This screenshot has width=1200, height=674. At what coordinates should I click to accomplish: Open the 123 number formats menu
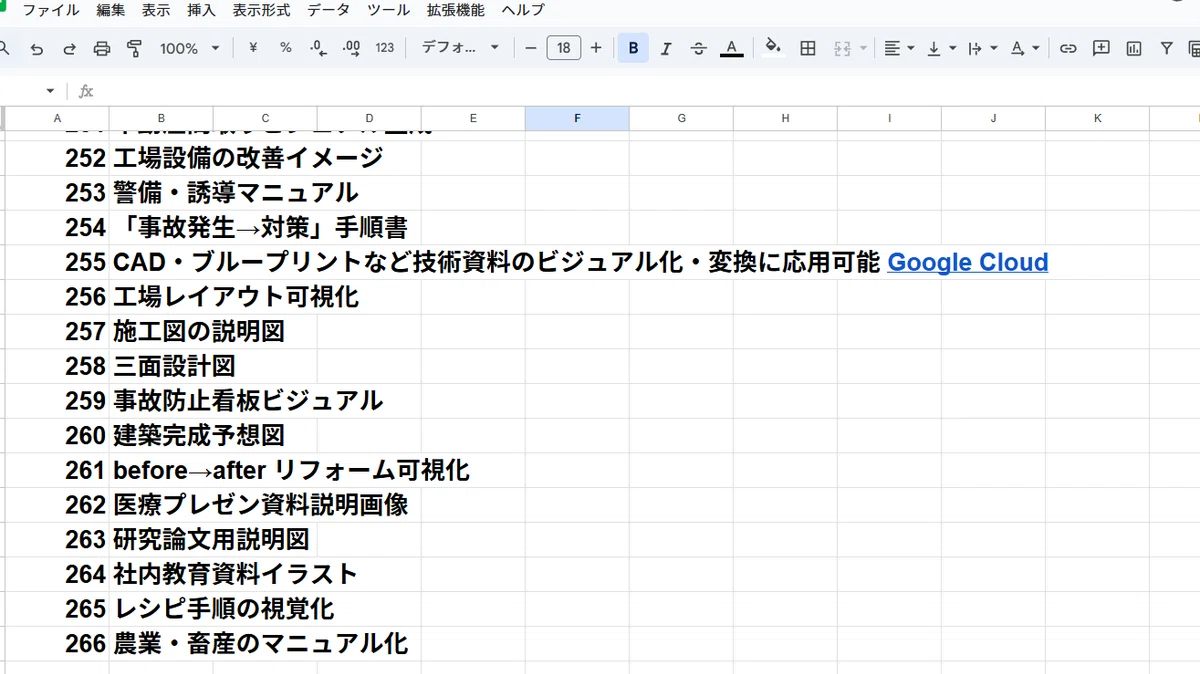pyautogui.click(x=385, y=48)
